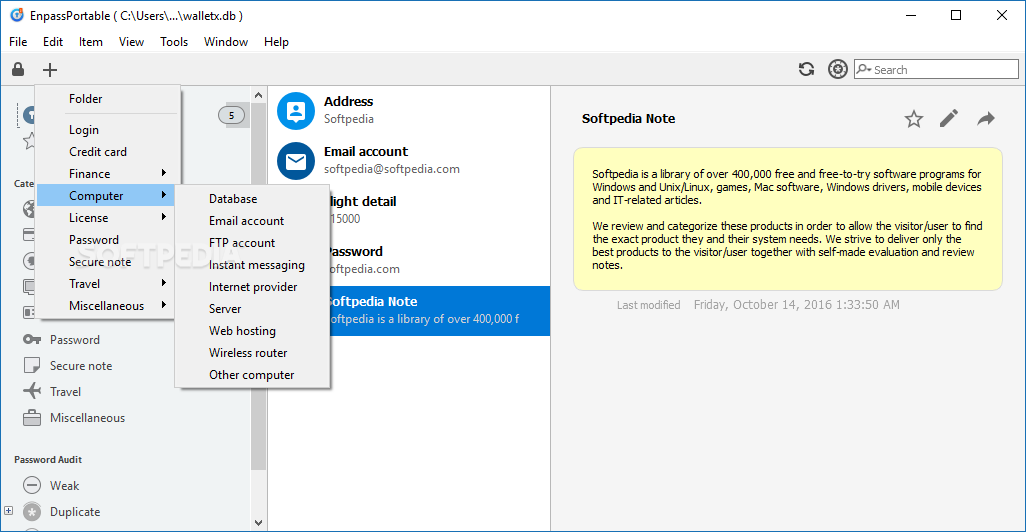Open the Address Softpedia list item

point(409,111)
